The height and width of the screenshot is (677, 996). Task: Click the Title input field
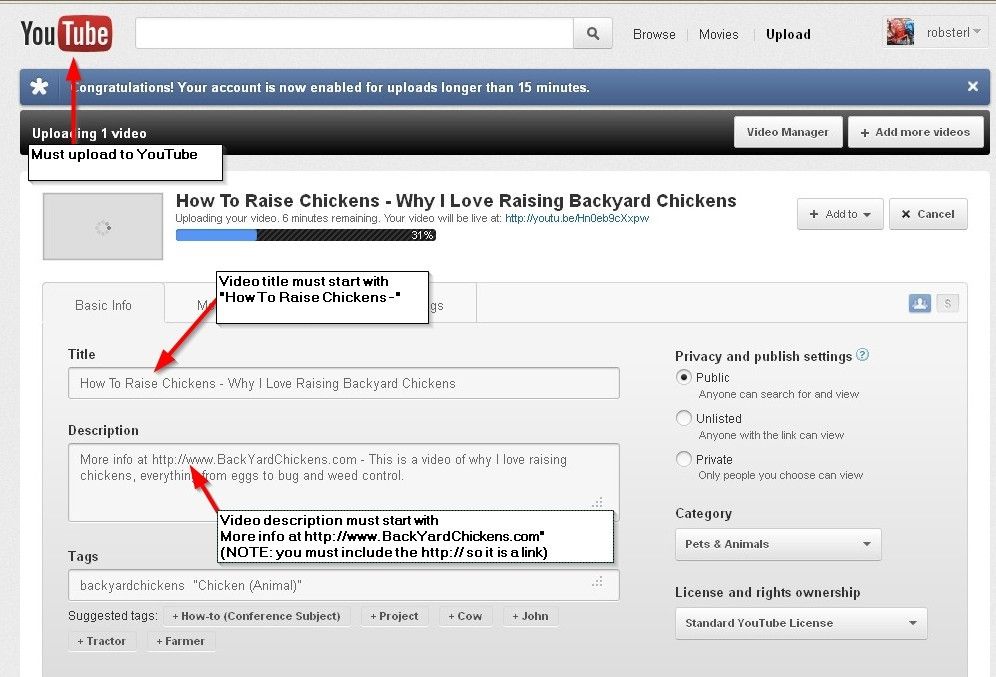click(343, 383)
